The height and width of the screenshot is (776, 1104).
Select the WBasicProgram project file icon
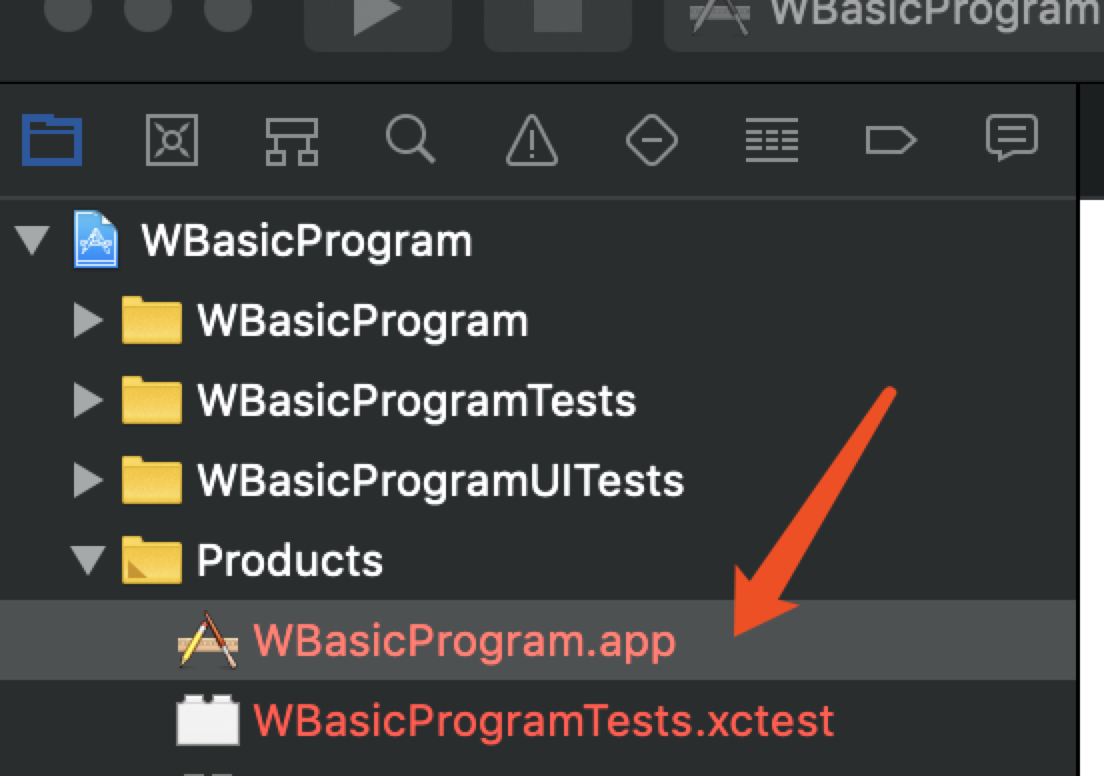pyautogui.click(x=97, y=241)
